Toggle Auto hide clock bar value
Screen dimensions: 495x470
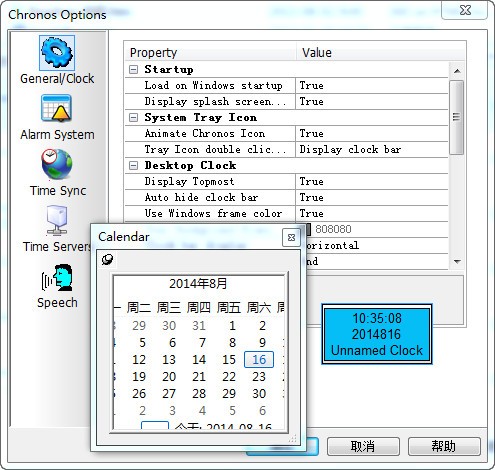(x=371, y=198)
